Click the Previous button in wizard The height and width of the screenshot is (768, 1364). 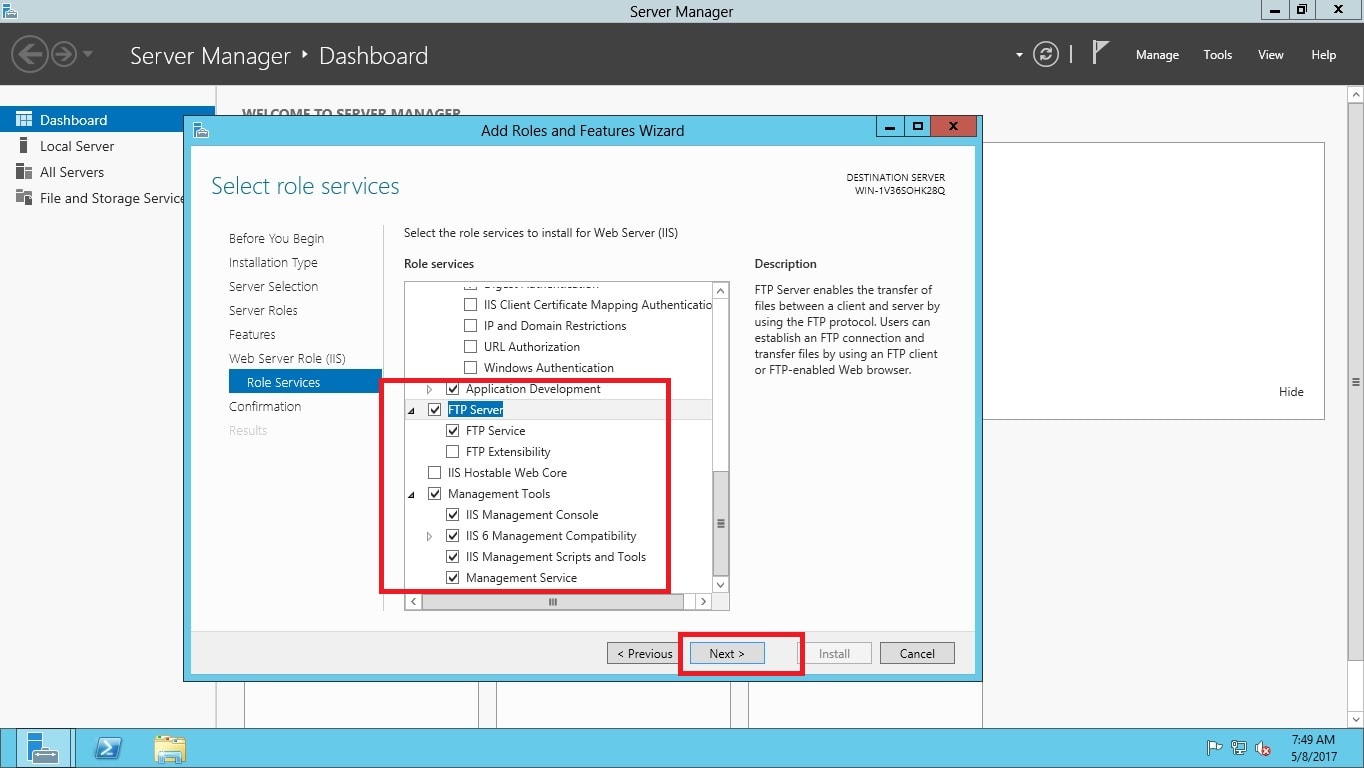[644, 653]
